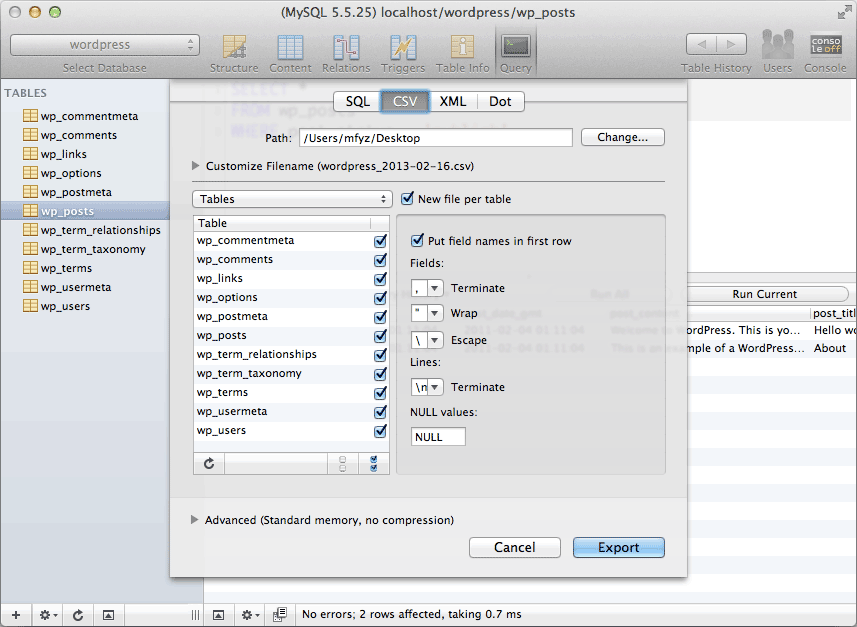The image size is (857, 627).
Task: Uncheck wp_term_relationships in export list
Action: click(x=380, y=355)
